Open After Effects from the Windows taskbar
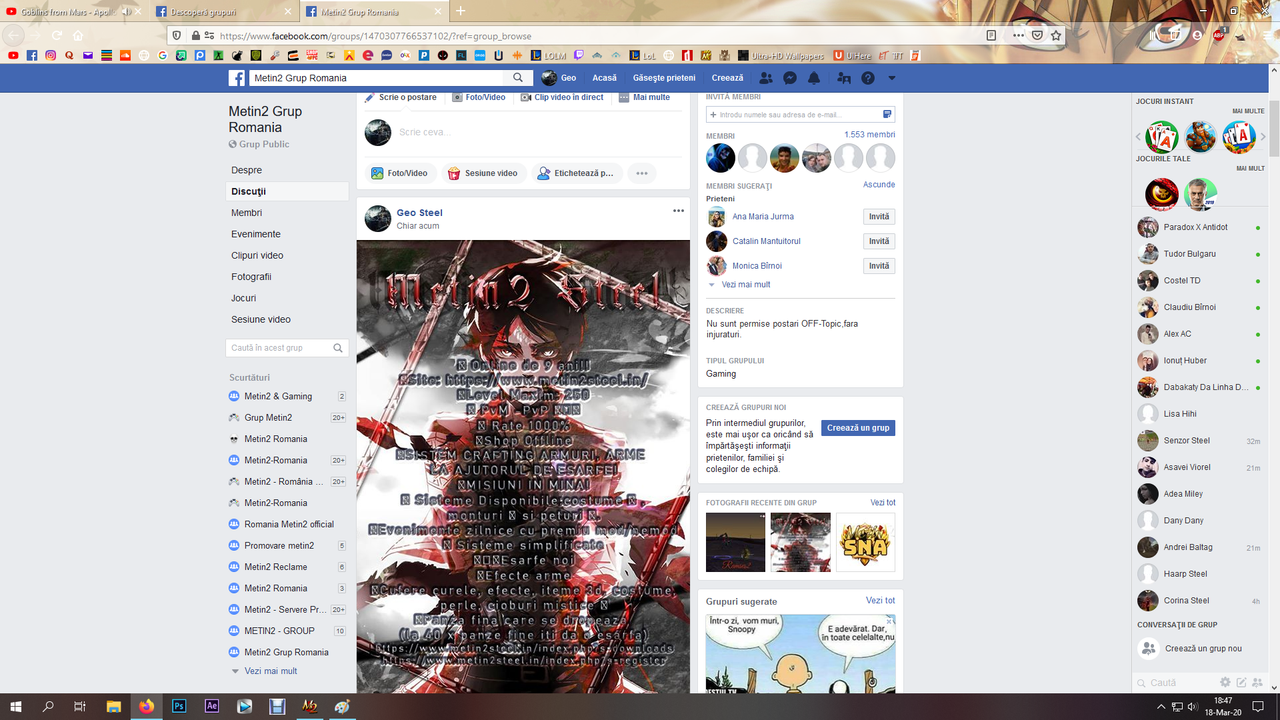The image size is (1280, 720). (x=212, y=706)
